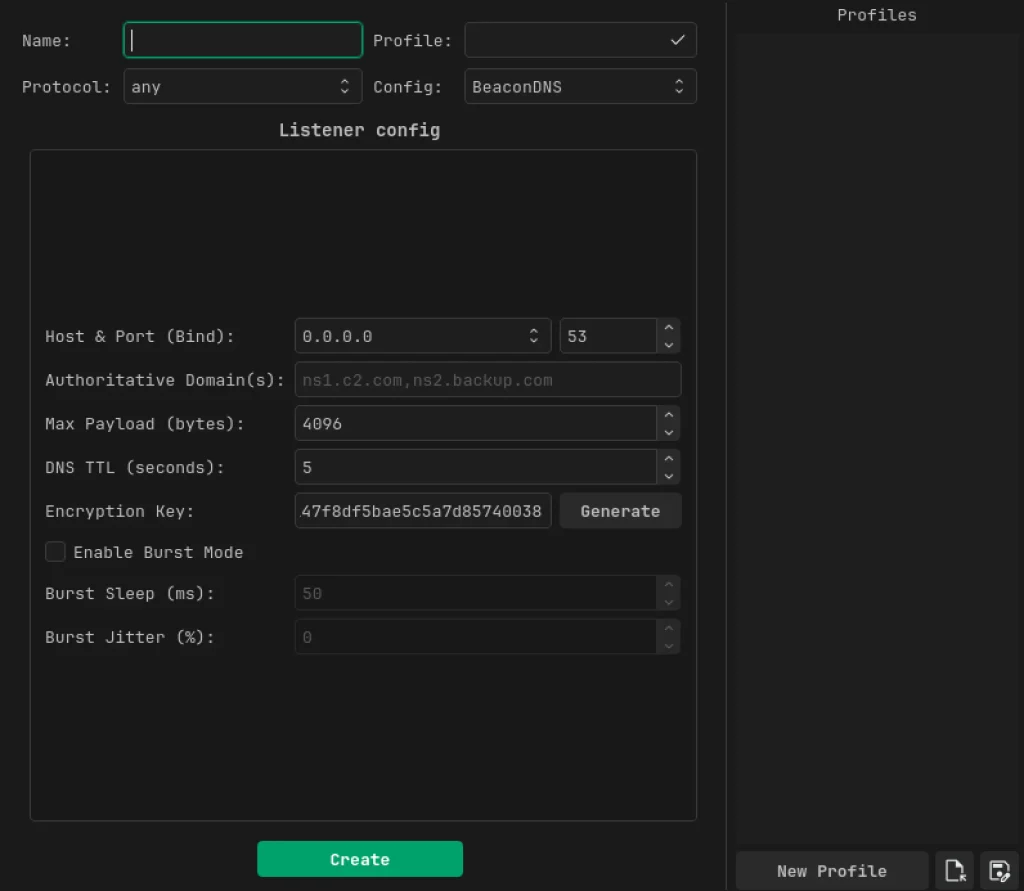Click the Host & Port (Bind) label
This screenshot has height=891, width=1024.
click(139, 336)
